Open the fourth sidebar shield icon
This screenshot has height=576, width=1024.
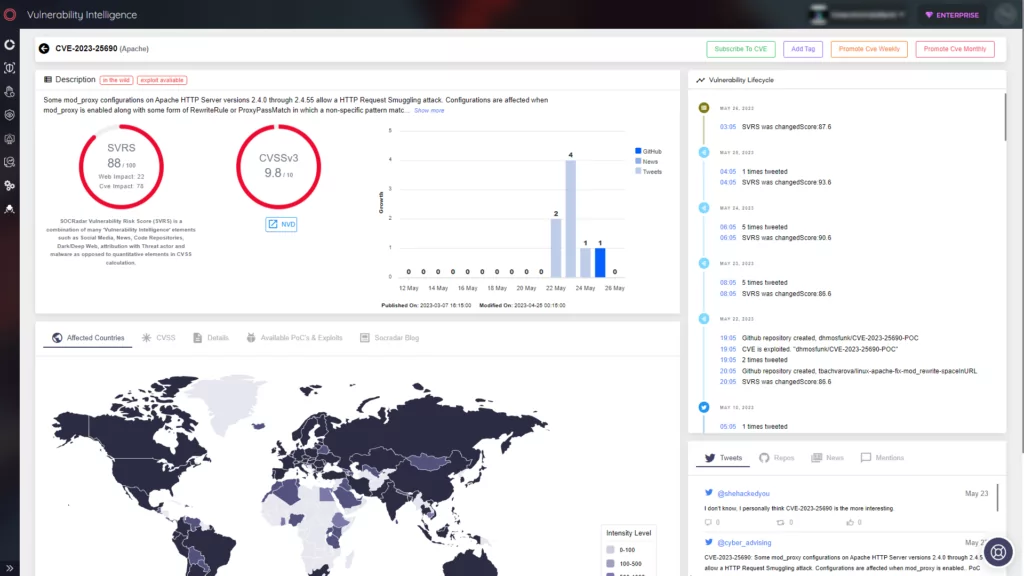click(10, 115)
